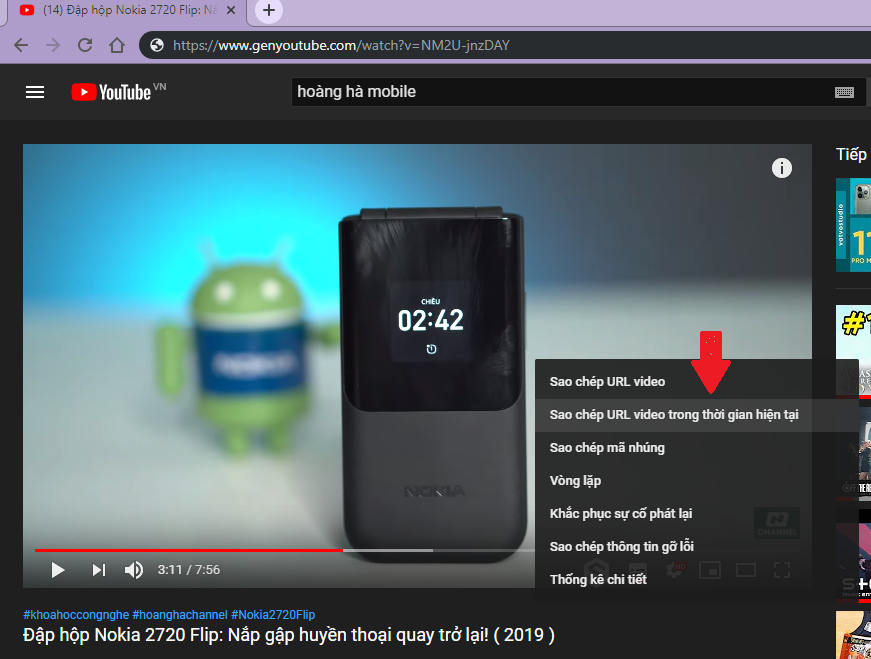Open site information in the address bar
This screenshot has width=871, height=659.
pyautogui.click(x=155, y=44)
